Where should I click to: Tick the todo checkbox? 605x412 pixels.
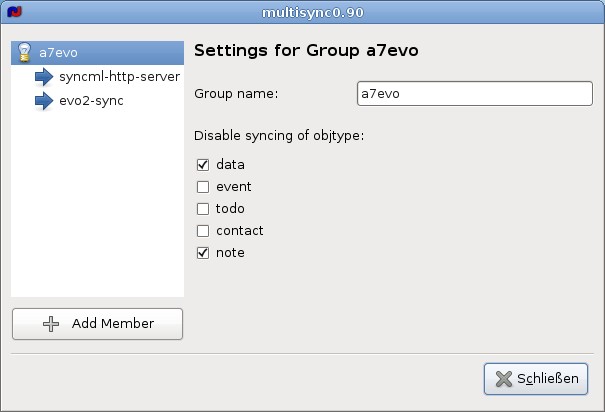203,209
